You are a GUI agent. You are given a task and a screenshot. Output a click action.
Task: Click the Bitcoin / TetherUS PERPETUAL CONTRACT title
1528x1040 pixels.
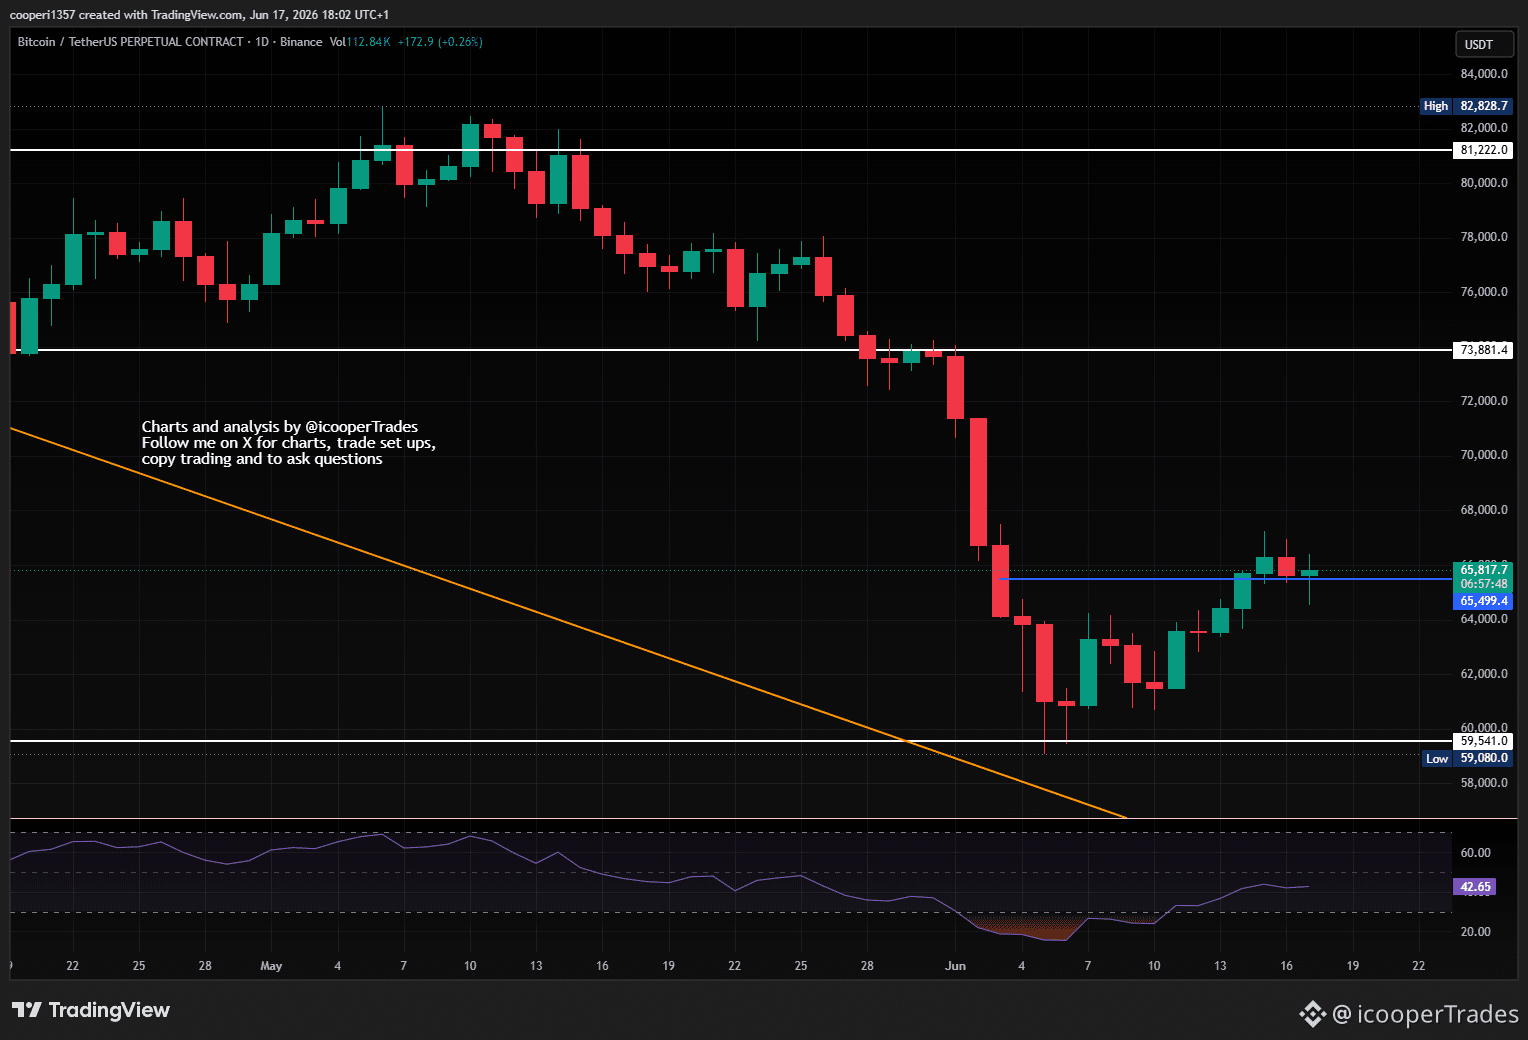(x=131, y=42)
